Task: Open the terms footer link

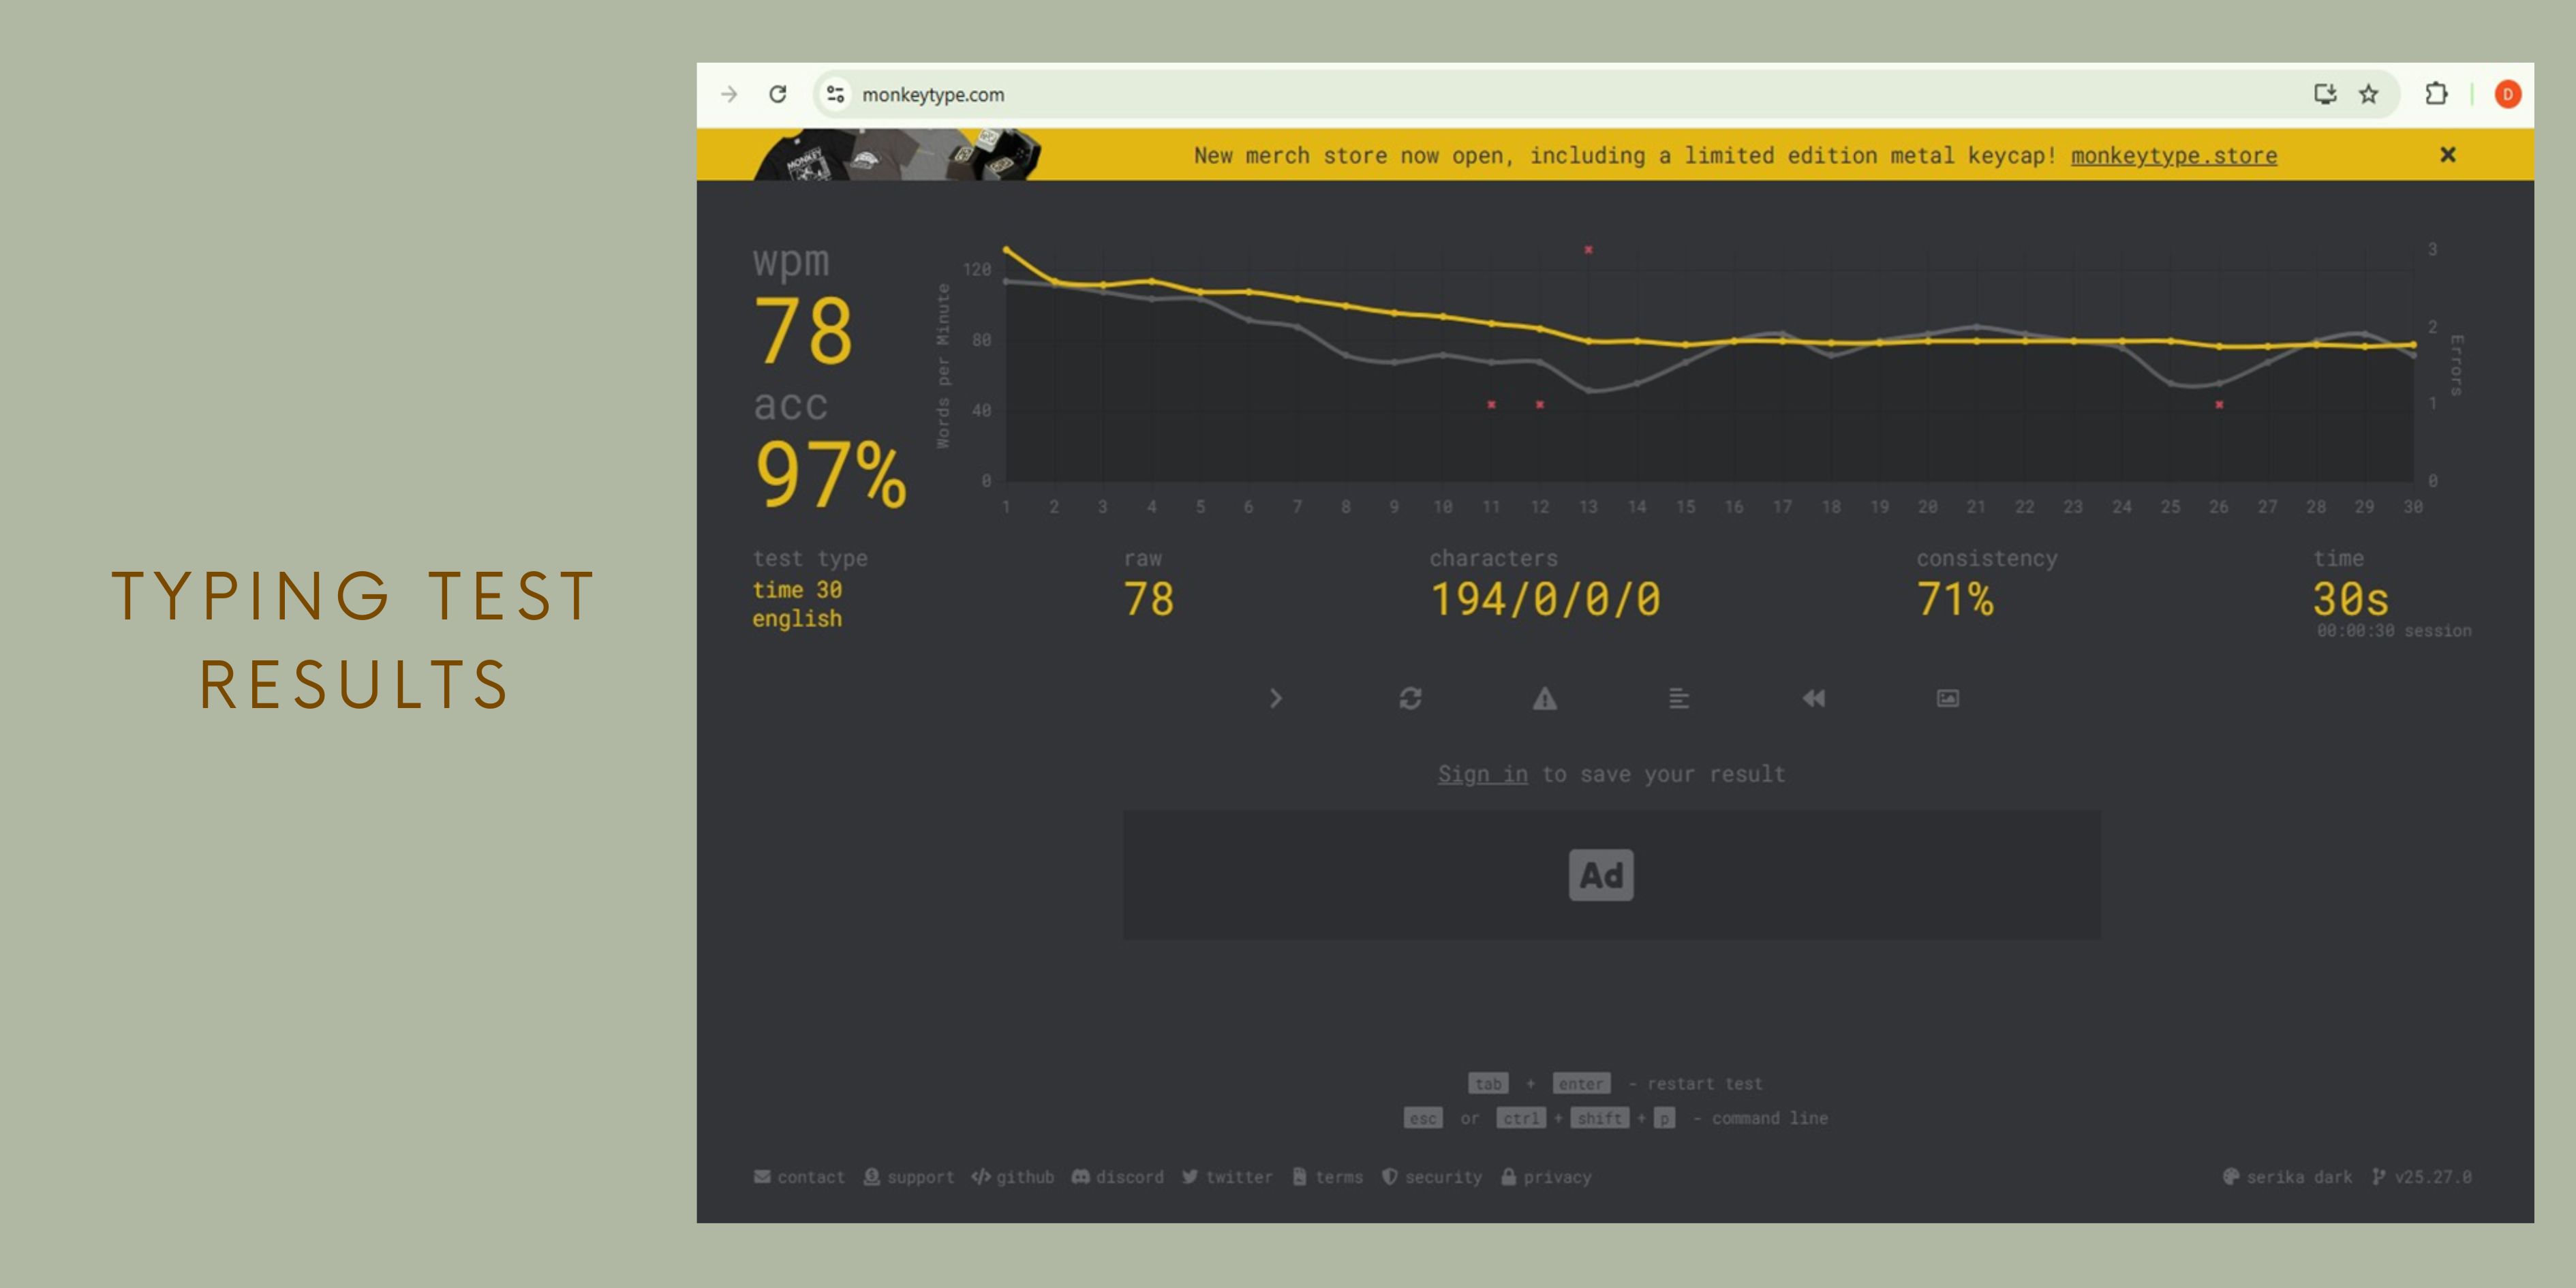Action: point(1328,1177)
